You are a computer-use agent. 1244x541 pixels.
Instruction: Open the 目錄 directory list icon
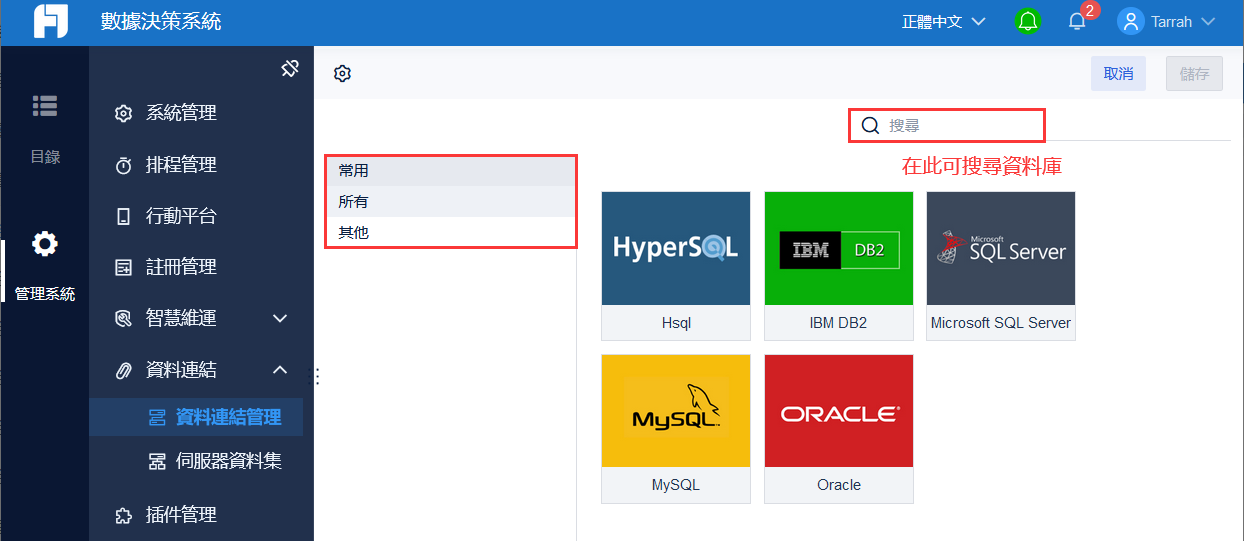(45, 105)
